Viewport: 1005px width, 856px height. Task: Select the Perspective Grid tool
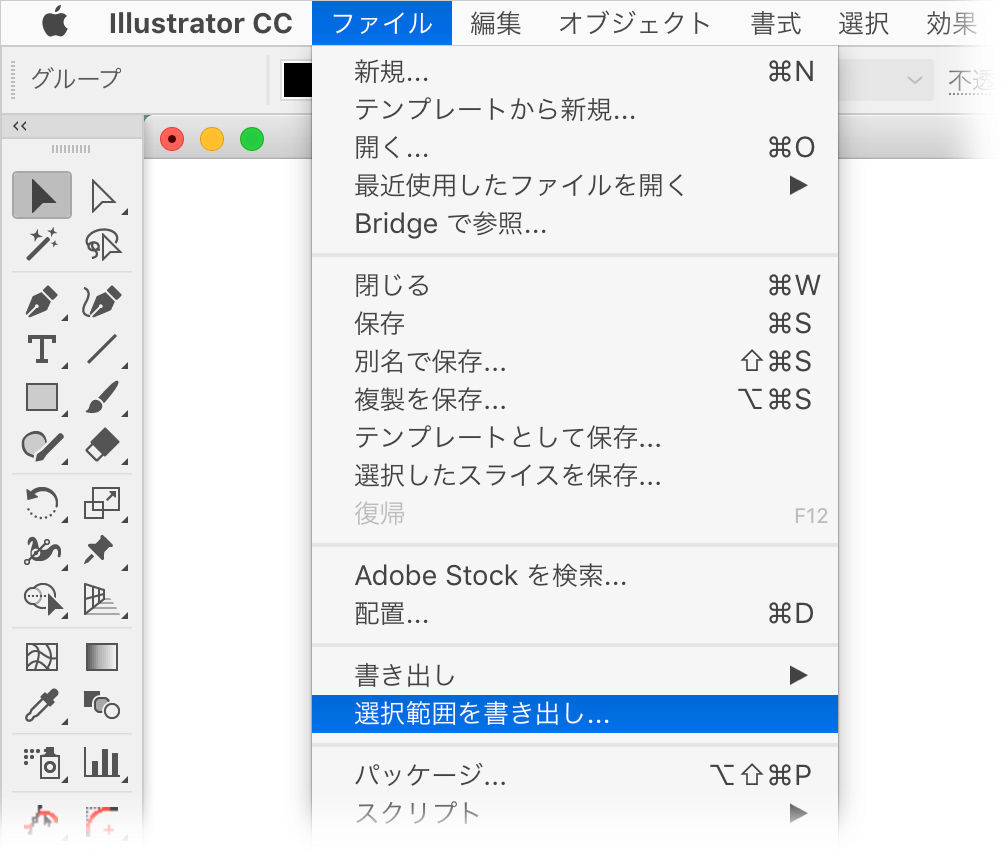click(x=103, y=600)
